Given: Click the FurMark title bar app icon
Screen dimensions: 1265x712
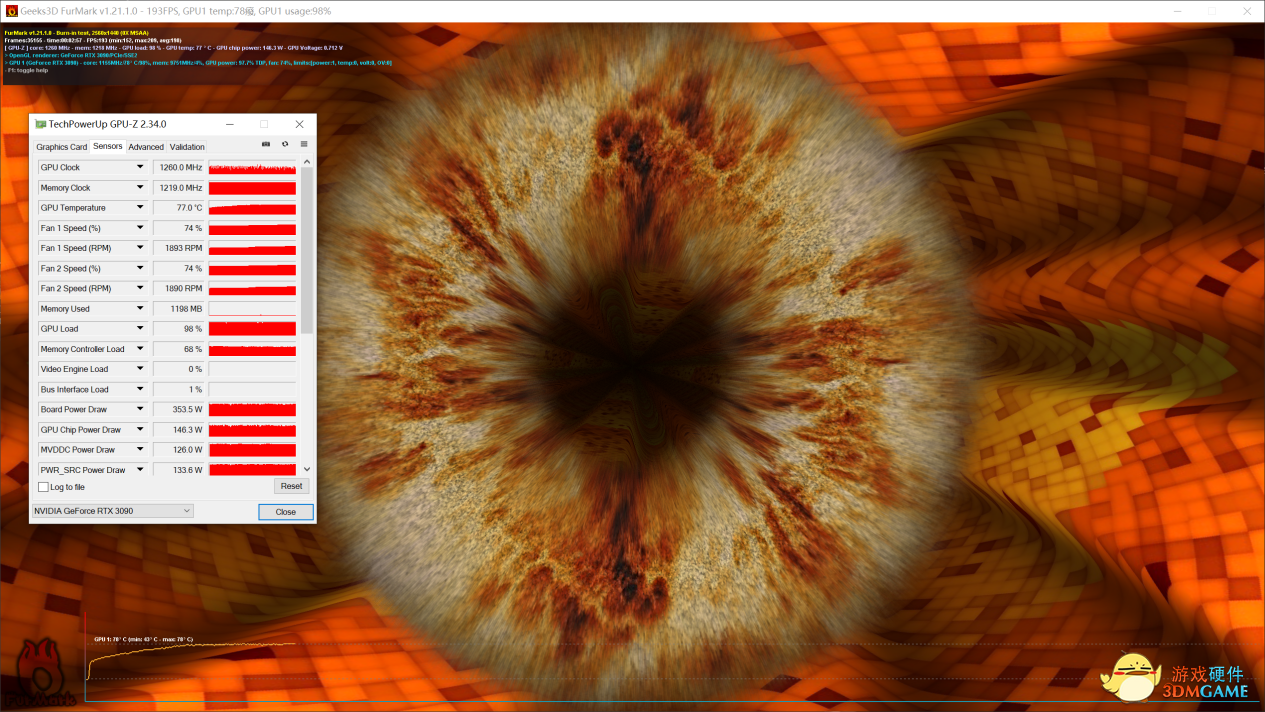Looking at the screenshot, I should [x=11, y=11].
